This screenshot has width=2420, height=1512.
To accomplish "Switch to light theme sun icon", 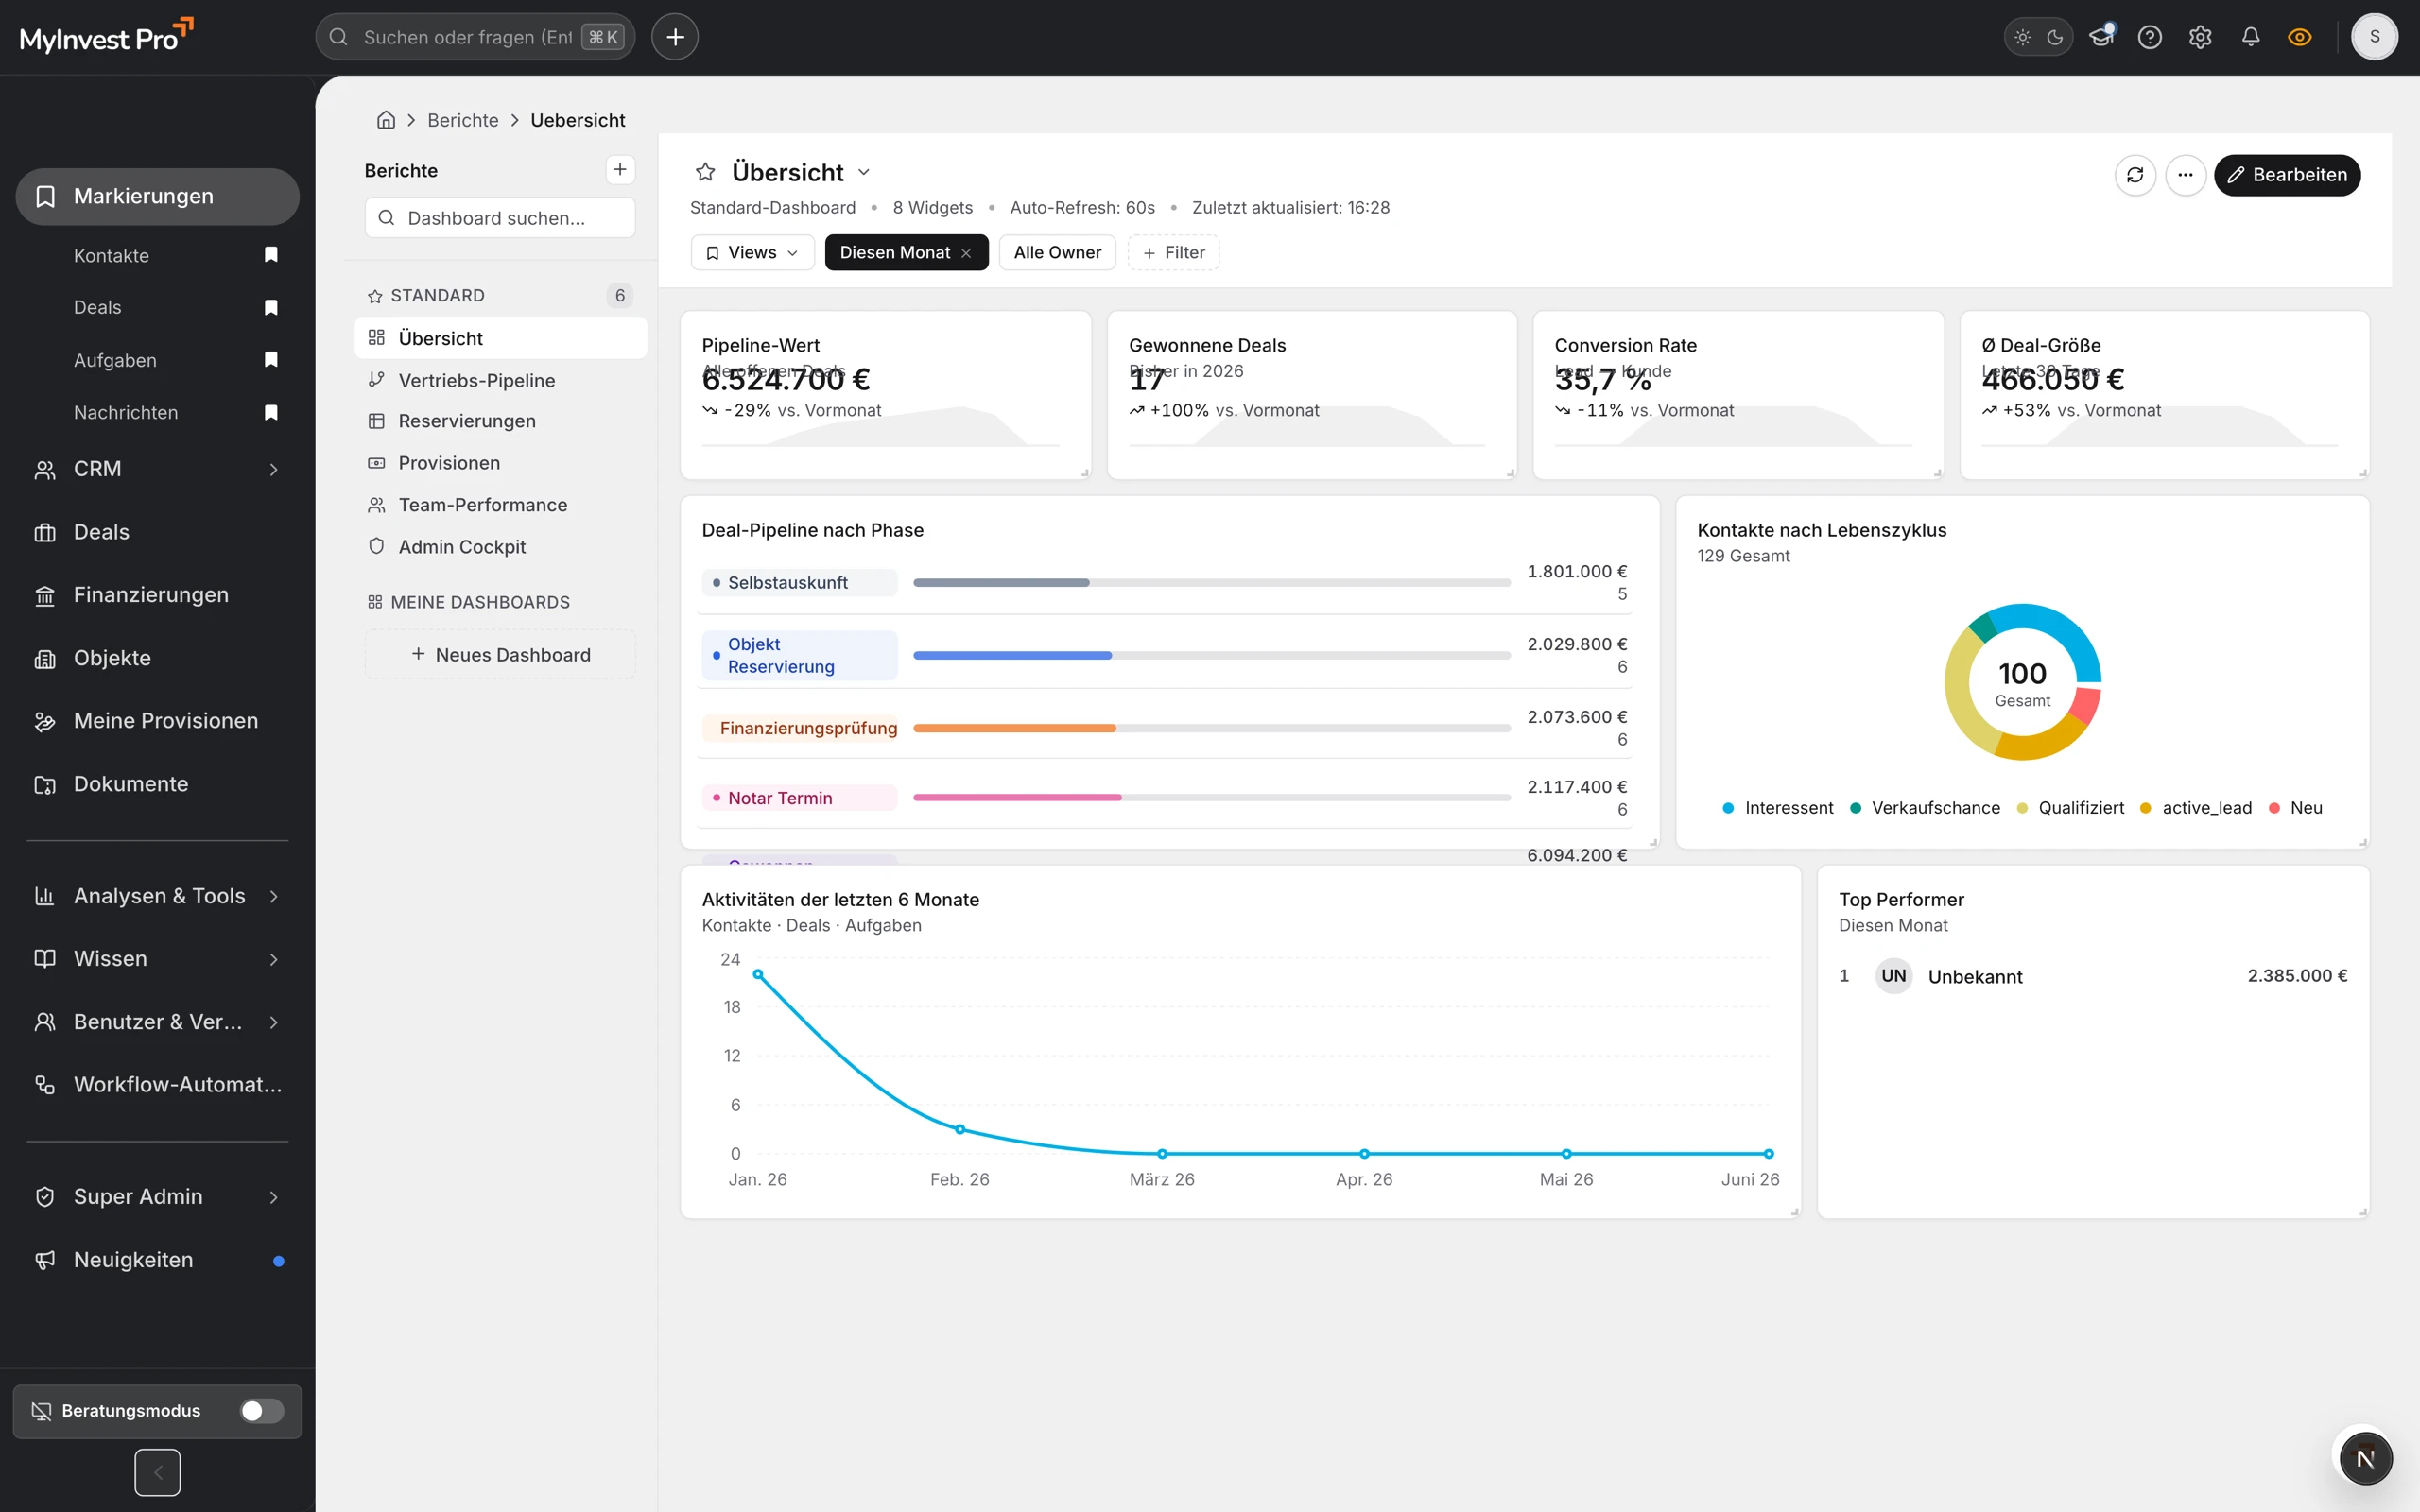I will pos(2022,37).
